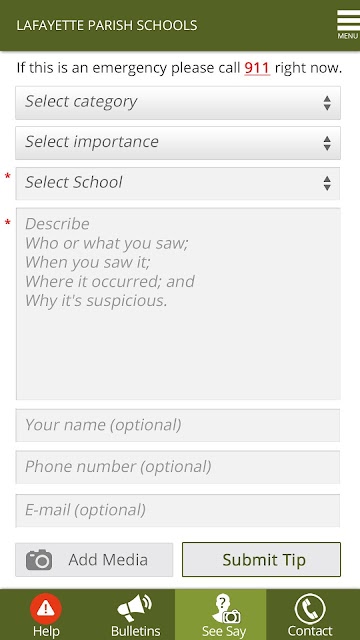Image resolution: width=360 pixels, height=640 pixels.
Task: Expand the Select importance dropdown
Action: 178,143
